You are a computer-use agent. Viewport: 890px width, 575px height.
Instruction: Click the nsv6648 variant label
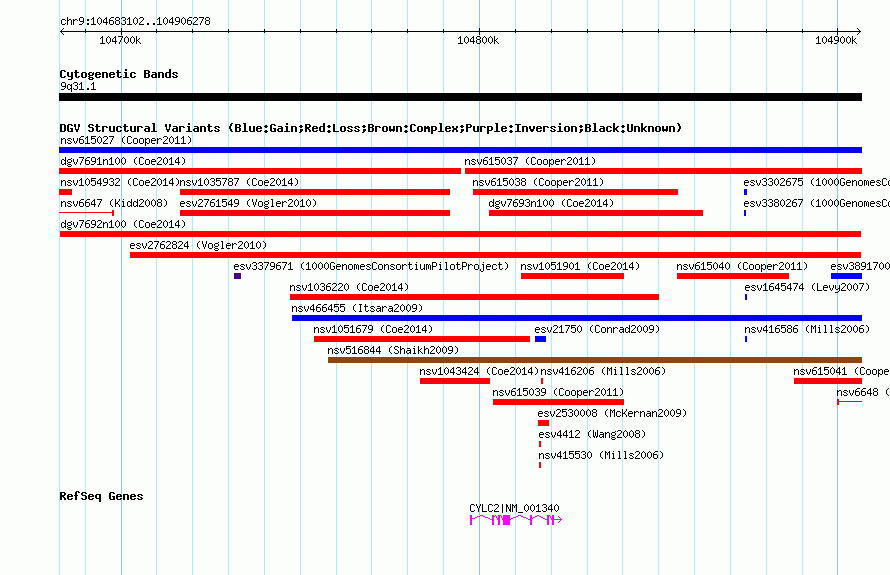click(x=863, y=392)
